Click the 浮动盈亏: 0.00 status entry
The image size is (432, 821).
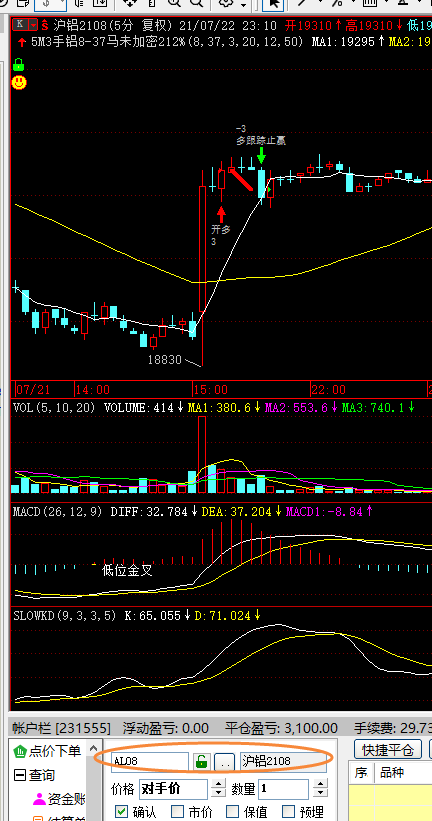[x=165, y=728]
